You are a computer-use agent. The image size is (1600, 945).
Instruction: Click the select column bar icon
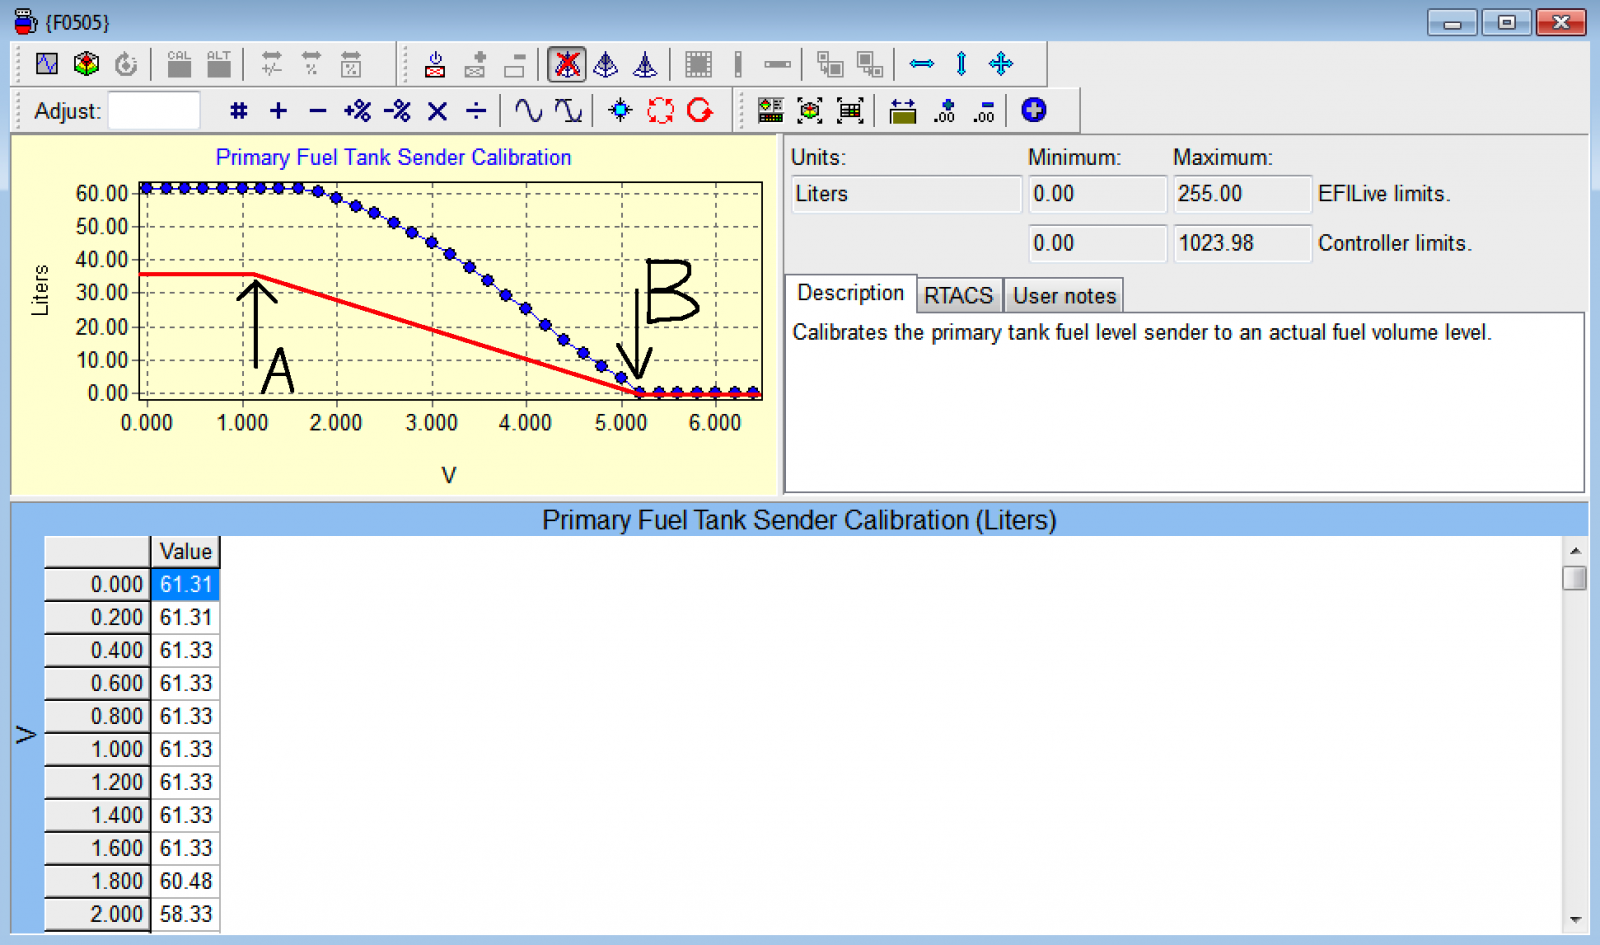pyautogui.click(x=738, y=64)
